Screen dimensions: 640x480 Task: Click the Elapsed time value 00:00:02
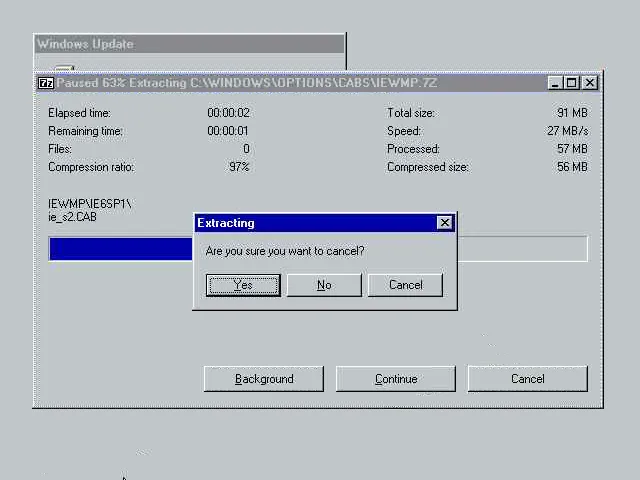pyautogui.click(x=228, y=113)
